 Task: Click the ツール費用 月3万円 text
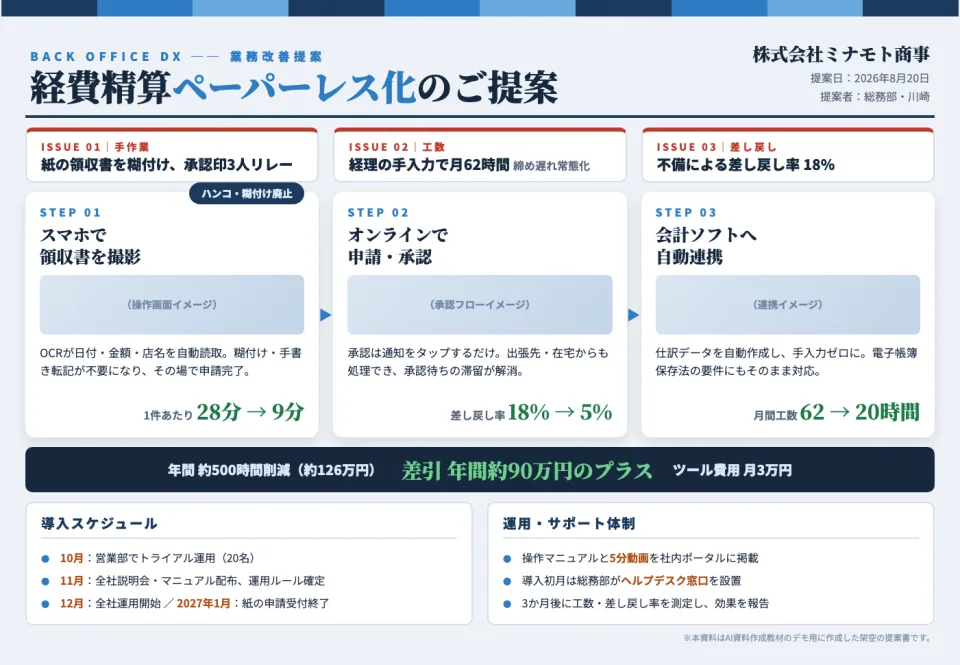[x=732, y=470]
